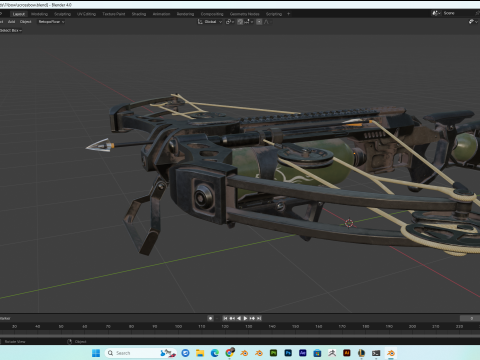Open the proportional editing falloff dropdown
Image resolution: width=480 pixels, height=360 pixels.
[267, 22]
